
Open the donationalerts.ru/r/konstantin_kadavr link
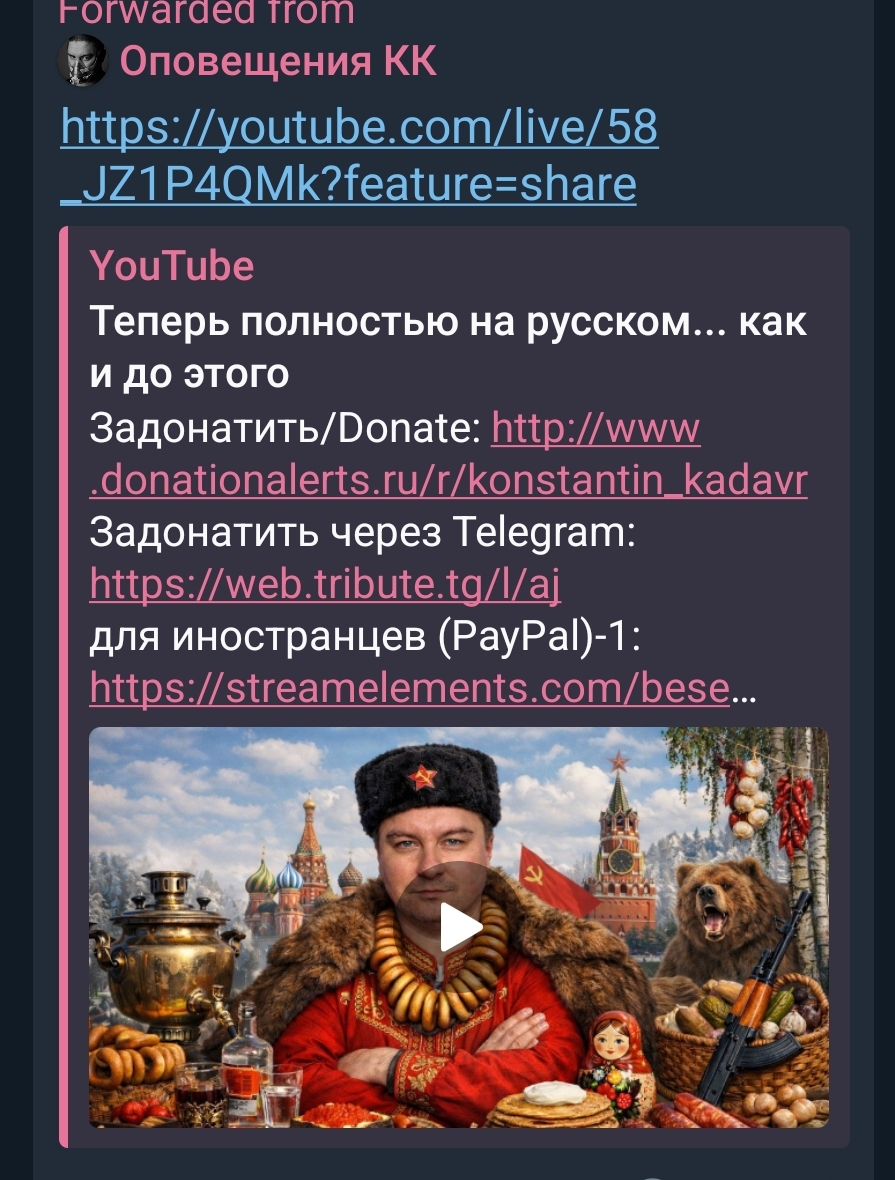coord(449,480)
